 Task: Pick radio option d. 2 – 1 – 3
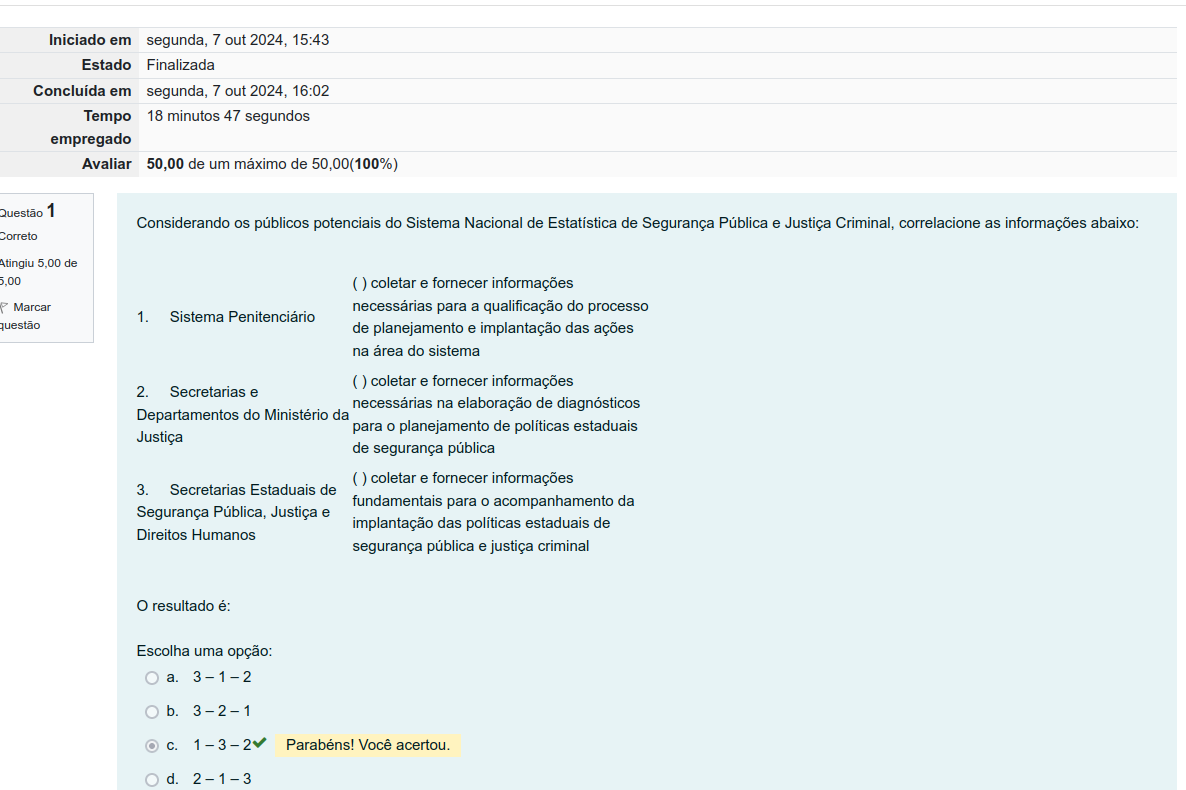pos(152,780)
